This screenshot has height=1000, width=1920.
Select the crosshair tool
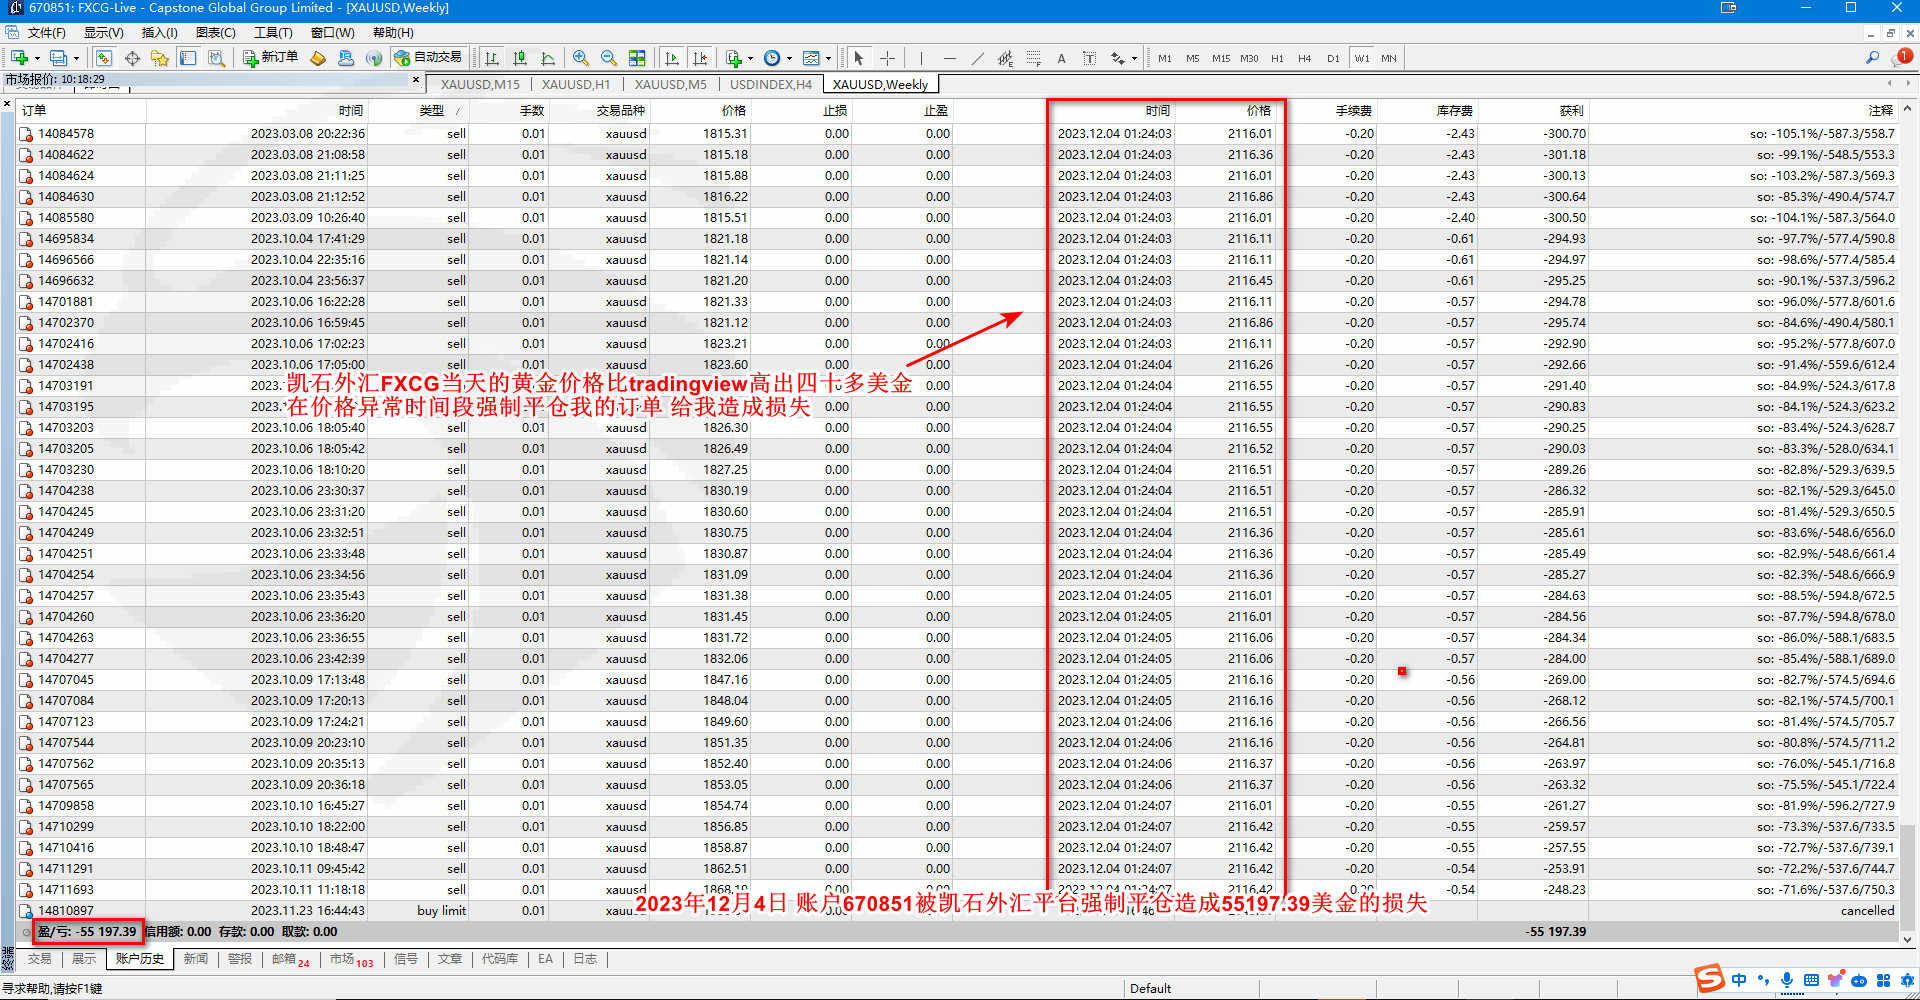click(x=887, y=58)
